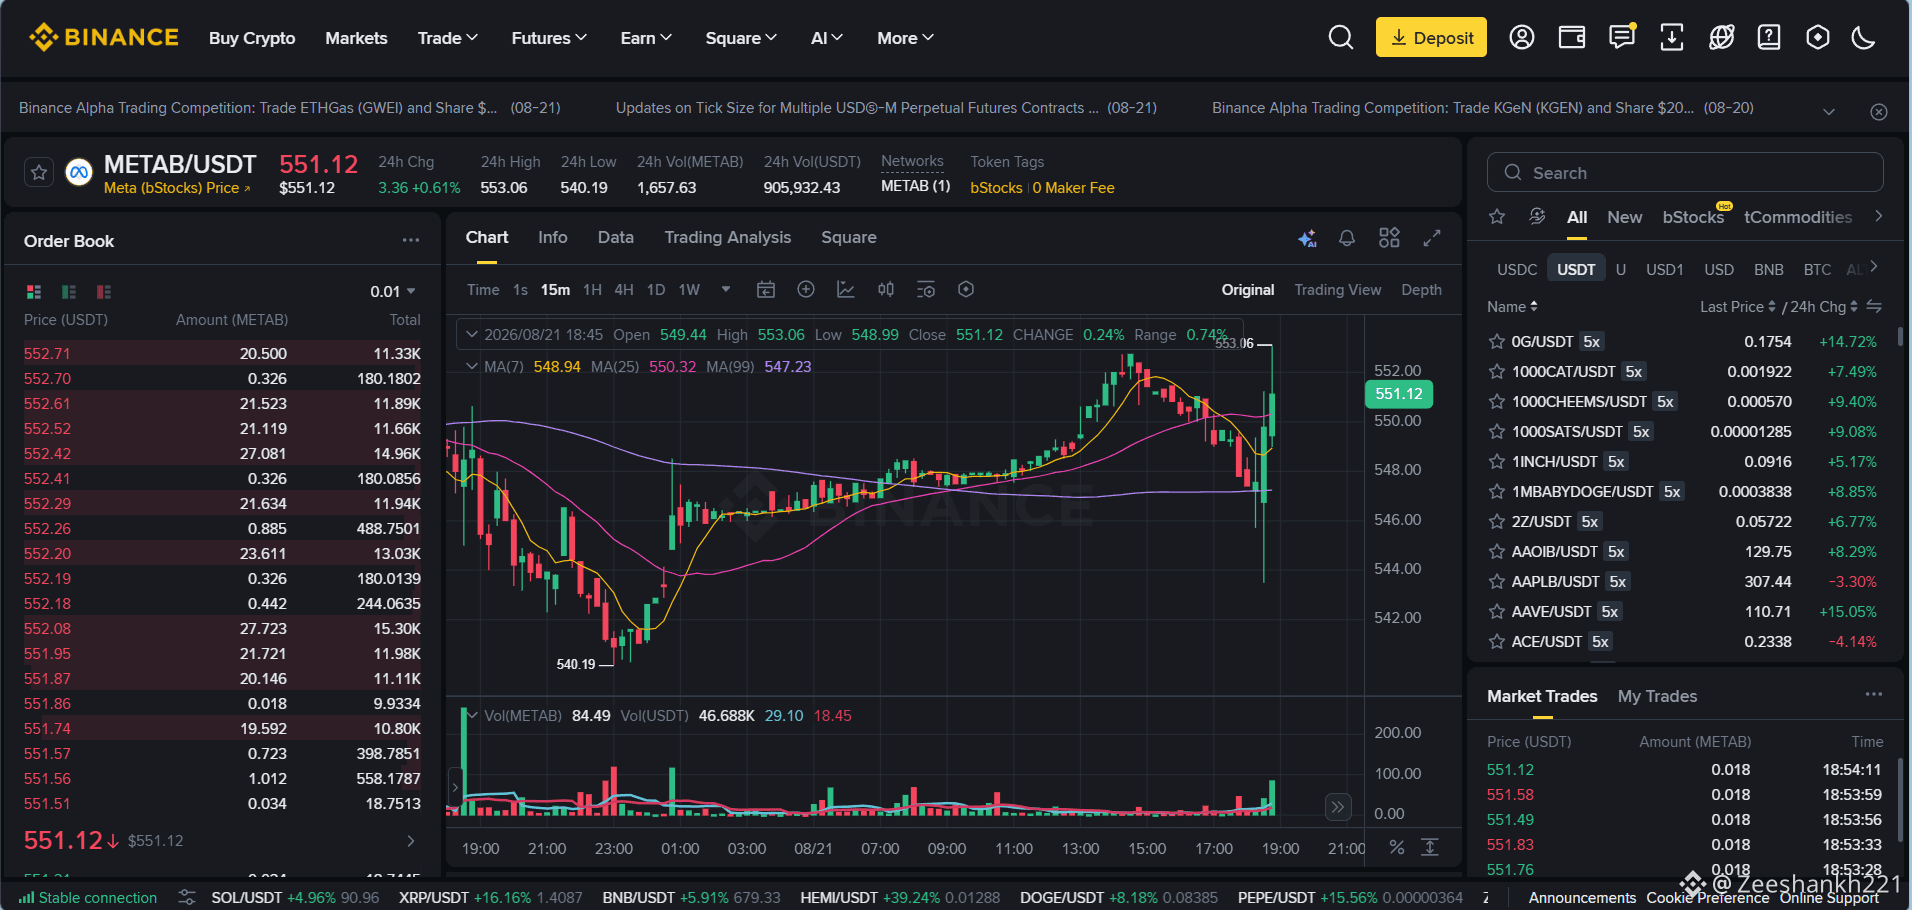
Task: Select the BNB quote currency tab
Action: 1768,269
